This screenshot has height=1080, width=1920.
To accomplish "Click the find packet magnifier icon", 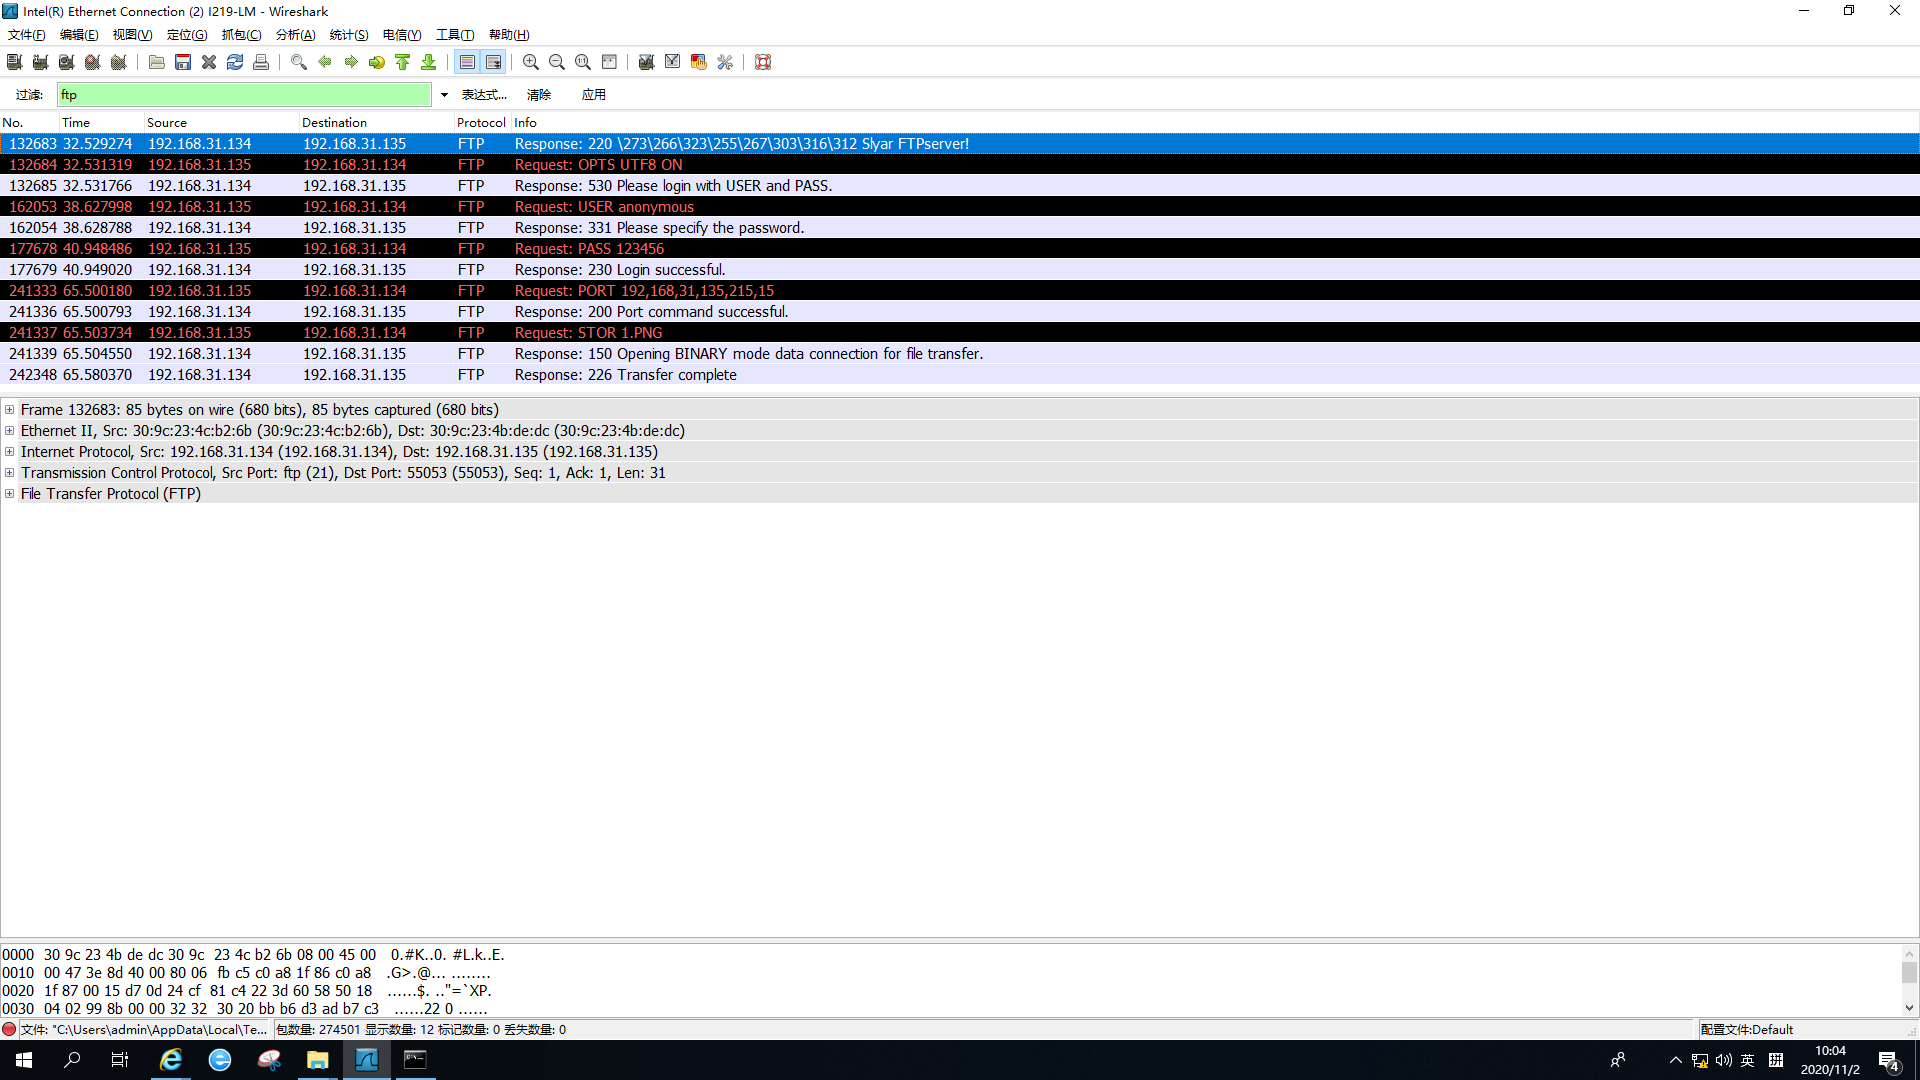I will click(x=298, y=62).
